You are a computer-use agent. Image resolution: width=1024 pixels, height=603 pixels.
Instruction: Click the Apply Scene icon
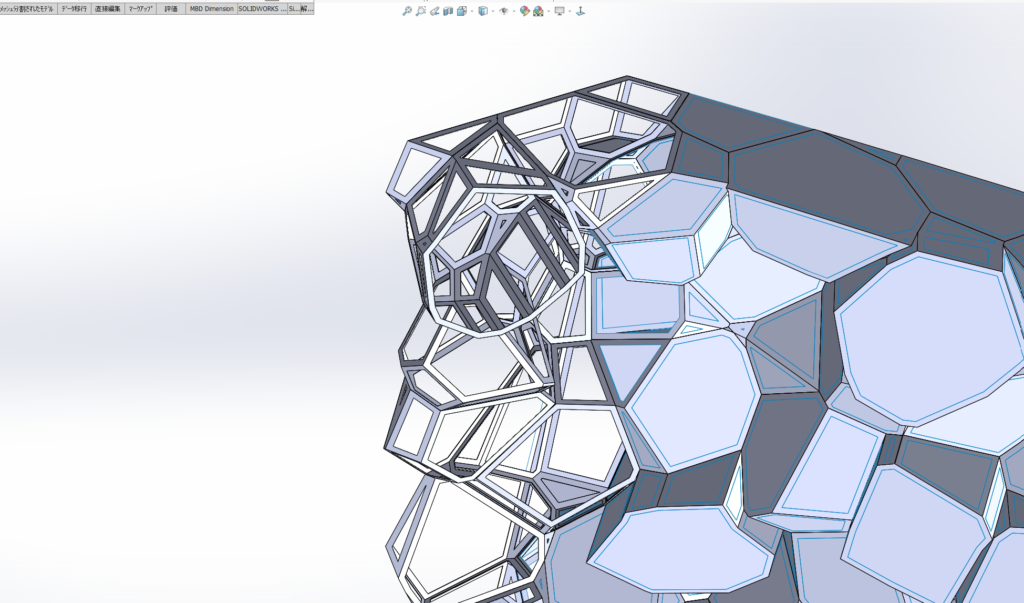540,11
